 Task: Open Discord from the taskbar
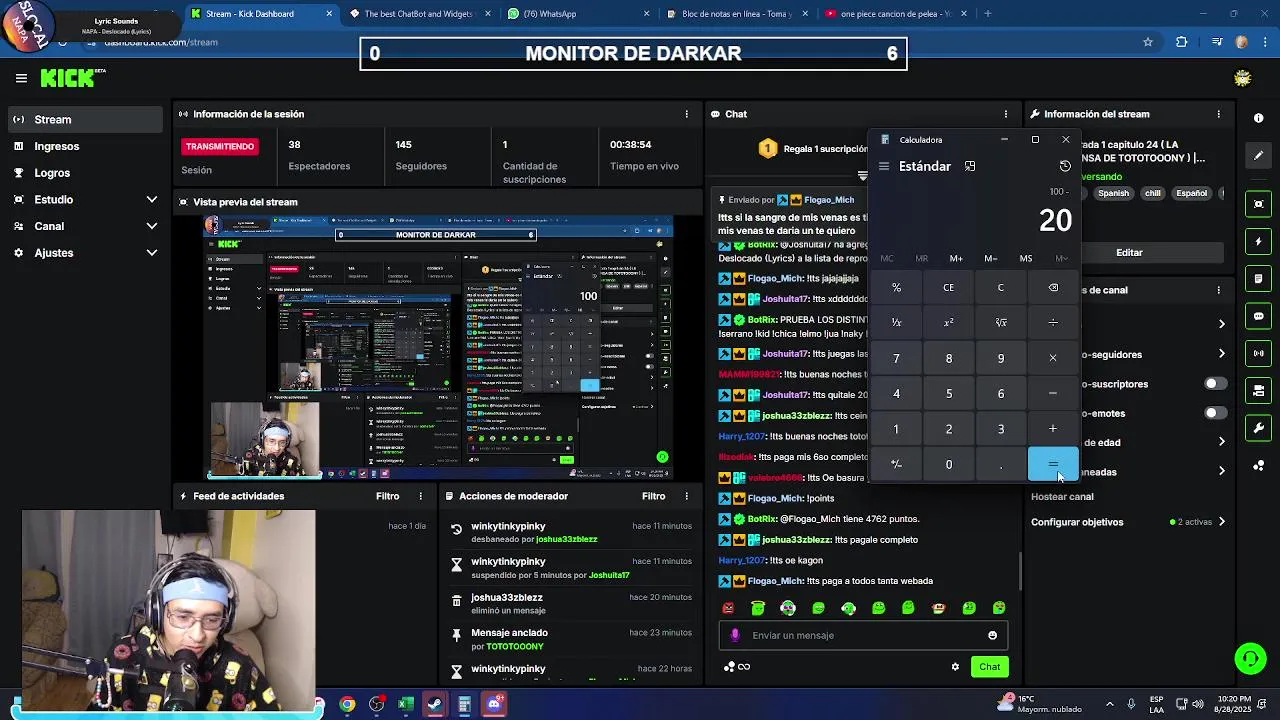[x=494, y=705]
